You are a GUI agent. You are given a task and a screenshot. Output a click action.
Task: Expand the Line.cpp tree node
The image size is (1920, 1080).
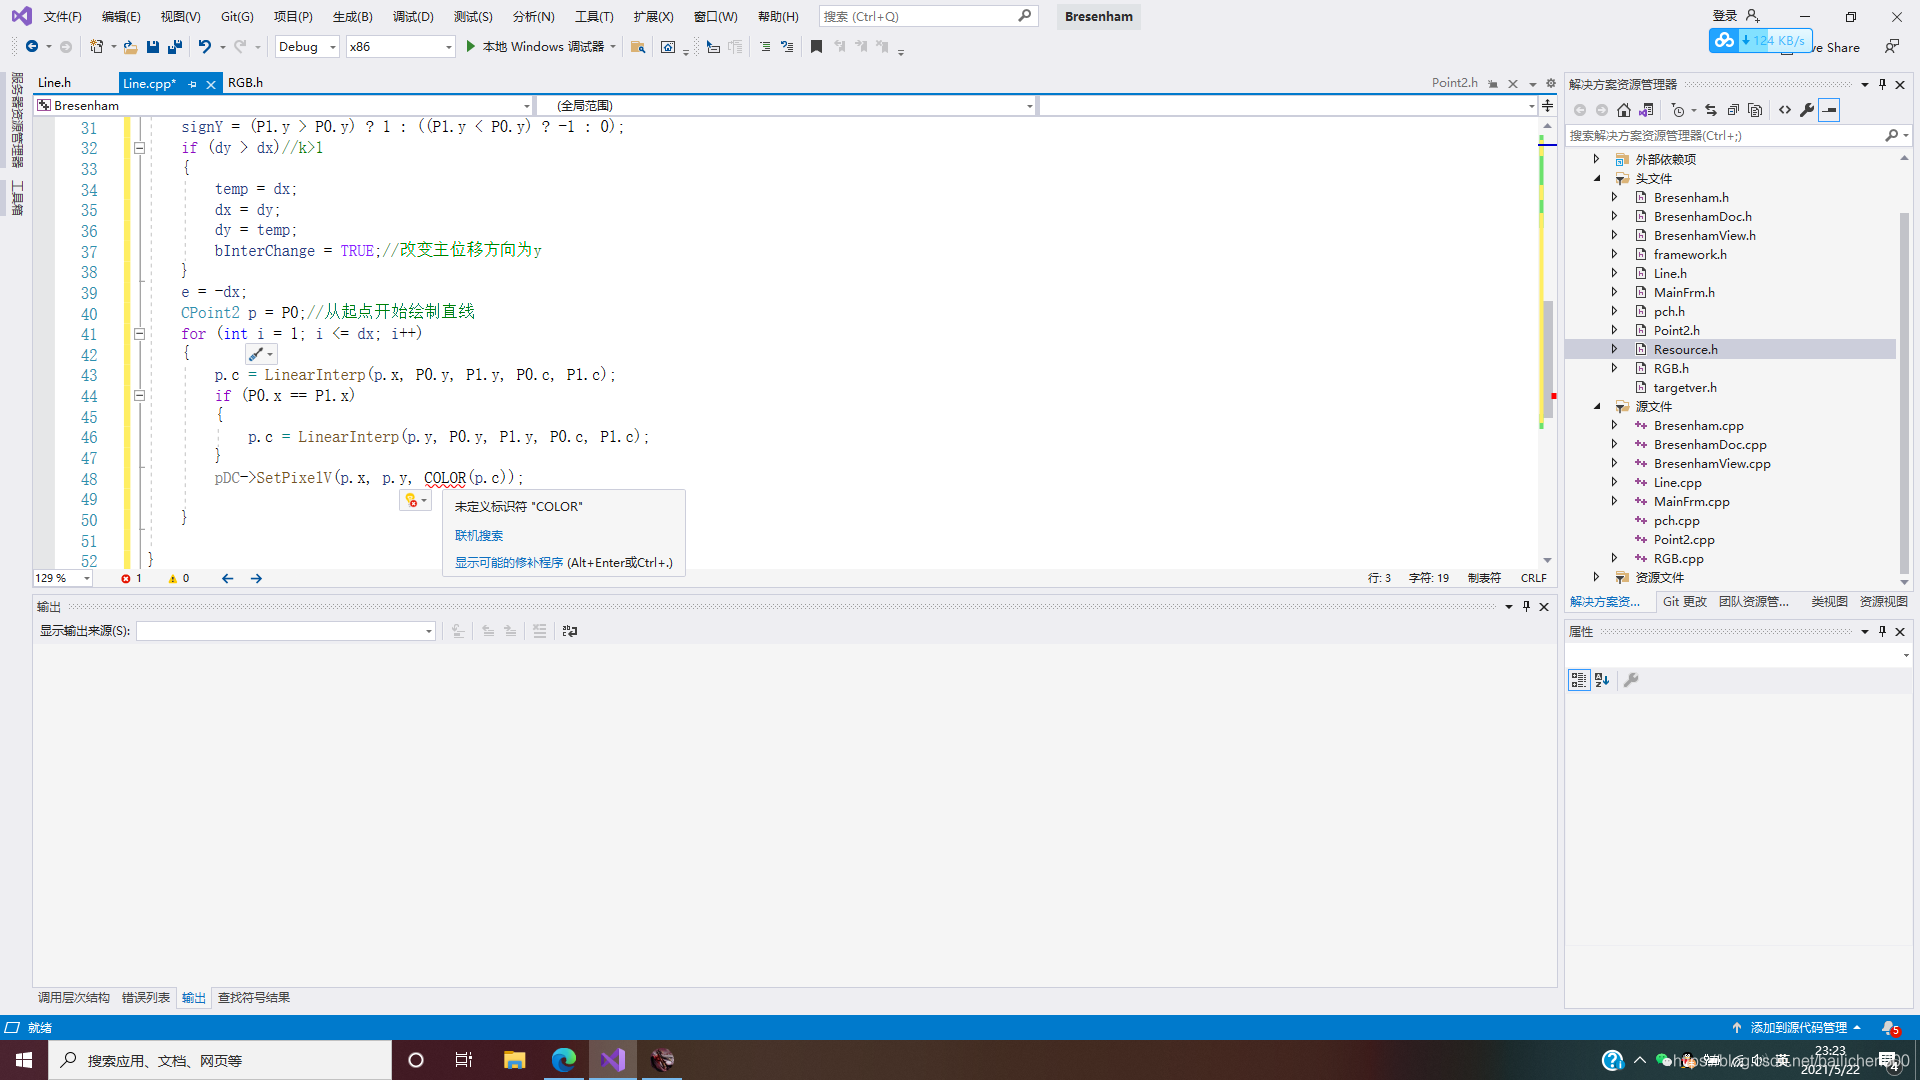point(1614,482)
